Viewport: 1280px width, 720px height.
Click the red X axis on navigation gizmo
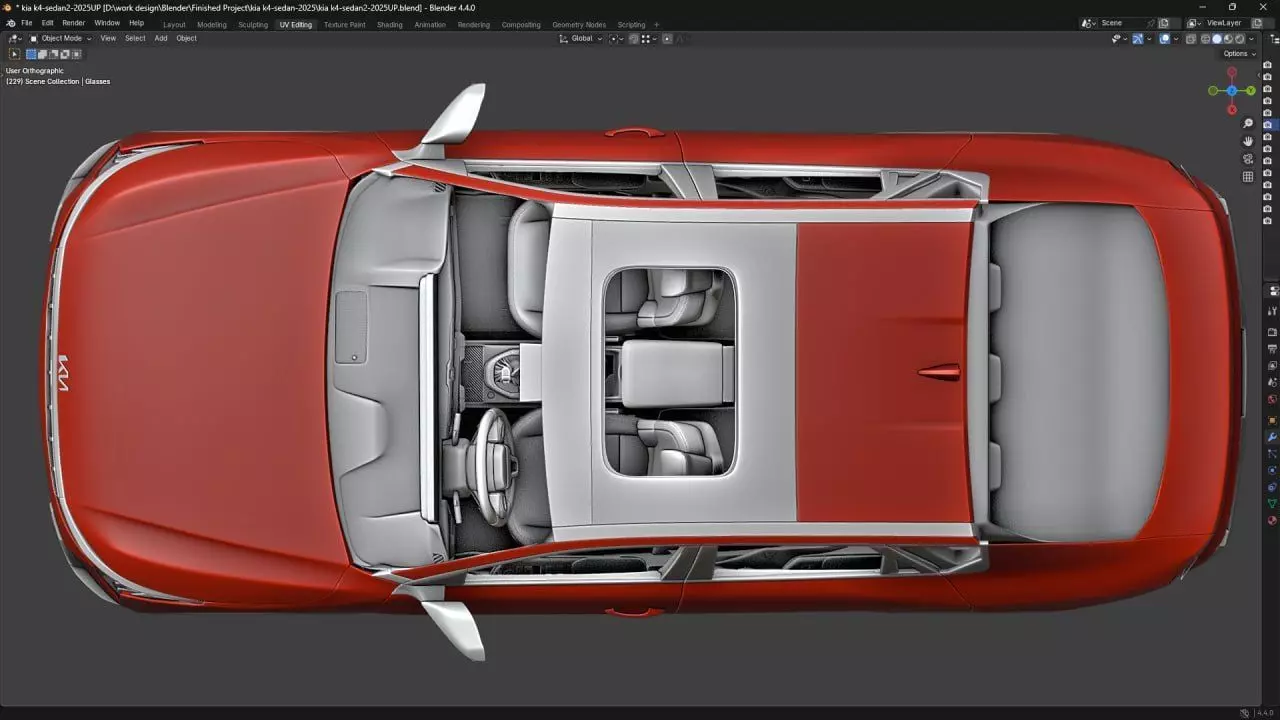[x=1232, y=109]
